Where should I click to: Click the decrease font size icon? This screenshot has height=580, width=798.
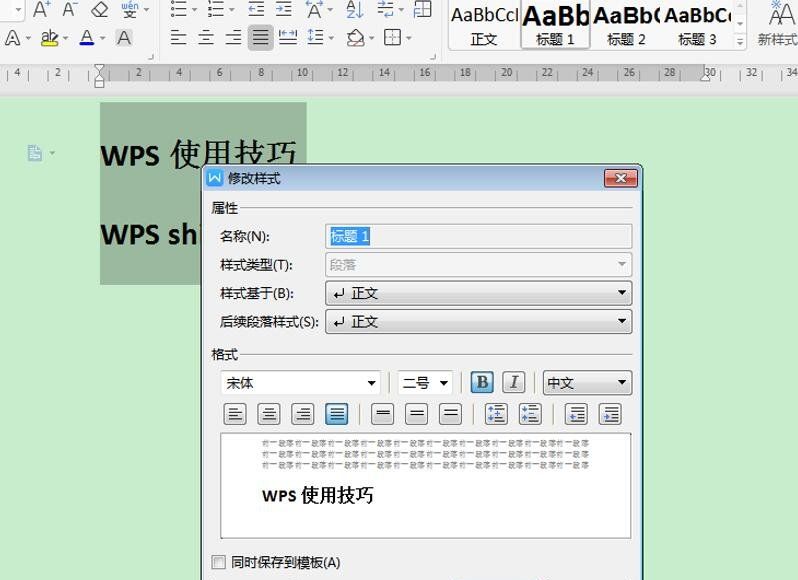[x=69, y=9]
